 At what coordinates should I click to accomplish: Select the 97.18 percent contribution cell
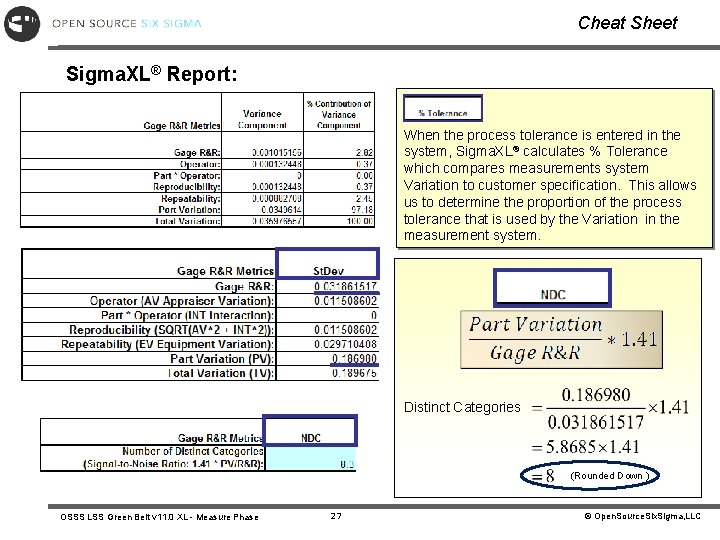click(x=362, y=209)
